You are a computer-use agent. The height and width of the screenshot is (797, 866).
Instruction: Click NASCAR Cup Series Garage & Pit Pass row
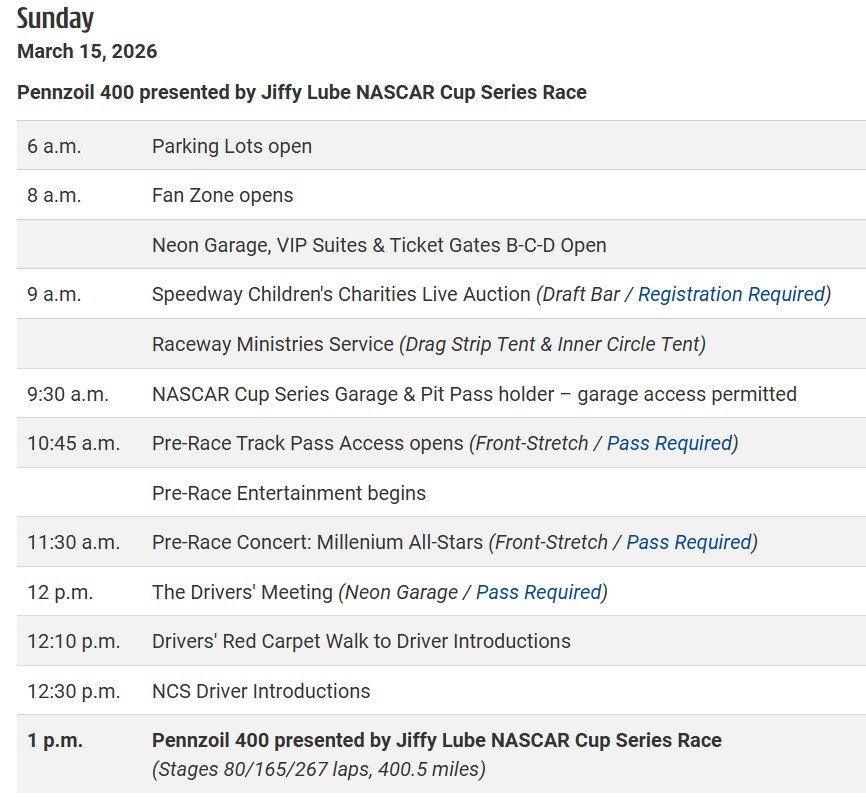[474, 394]
